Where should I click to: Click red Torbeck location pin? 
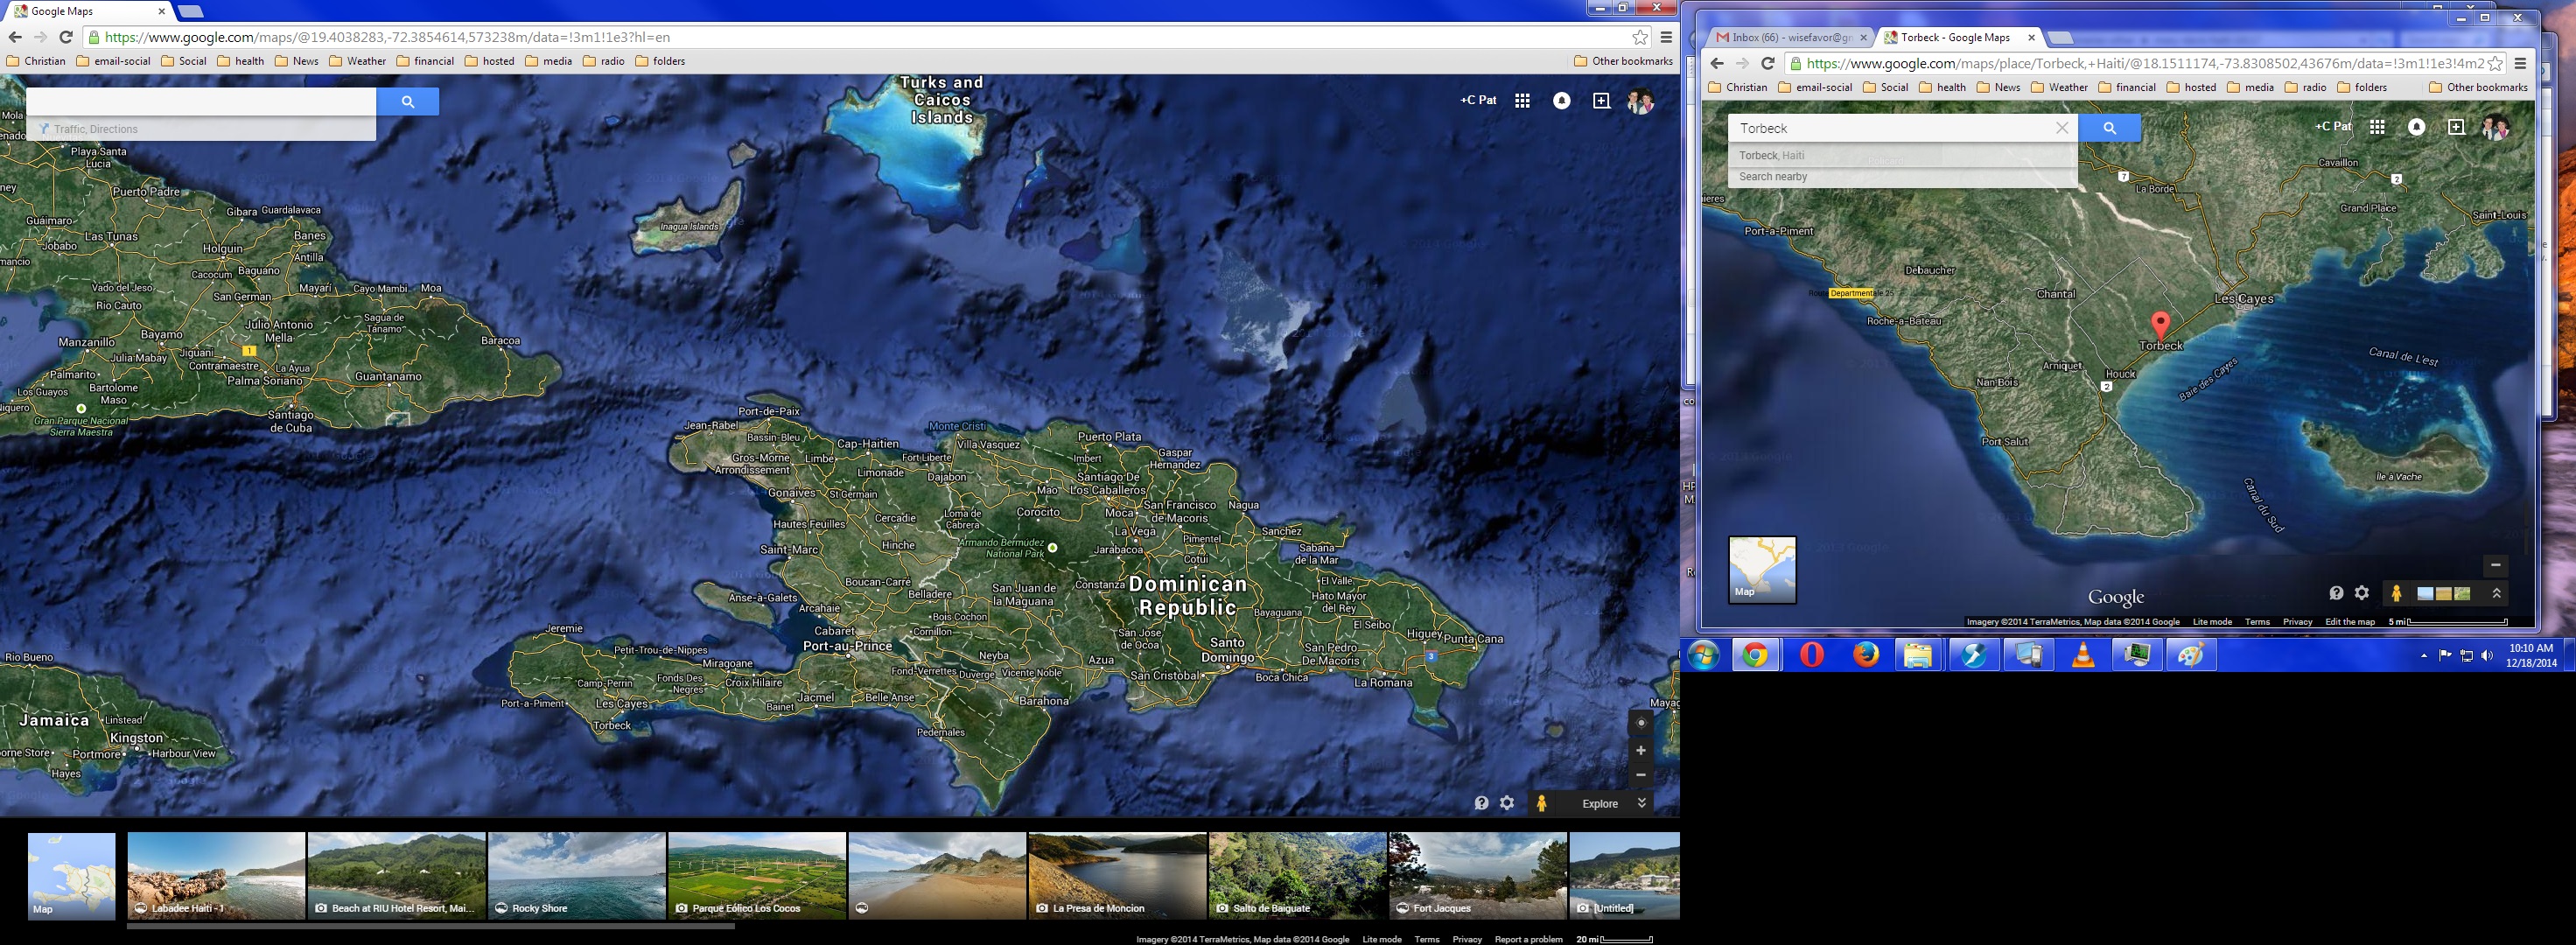pyautogui.click(x=2160, y=325)
